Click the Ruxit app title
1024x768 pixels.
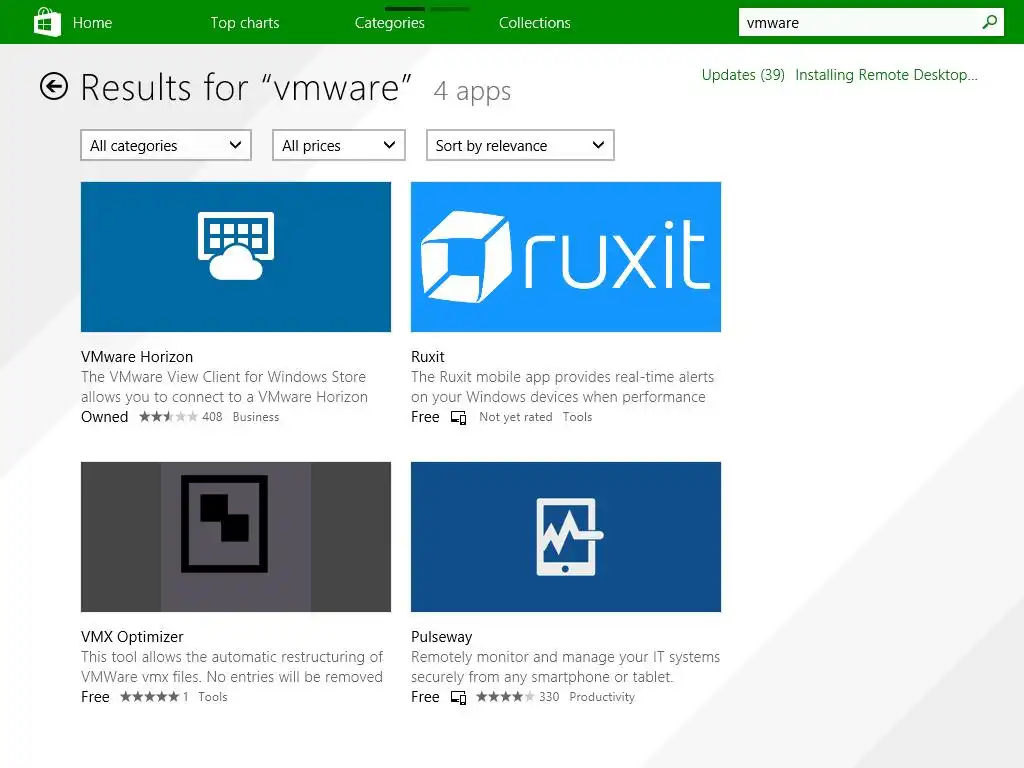click(x=428, y=357)
